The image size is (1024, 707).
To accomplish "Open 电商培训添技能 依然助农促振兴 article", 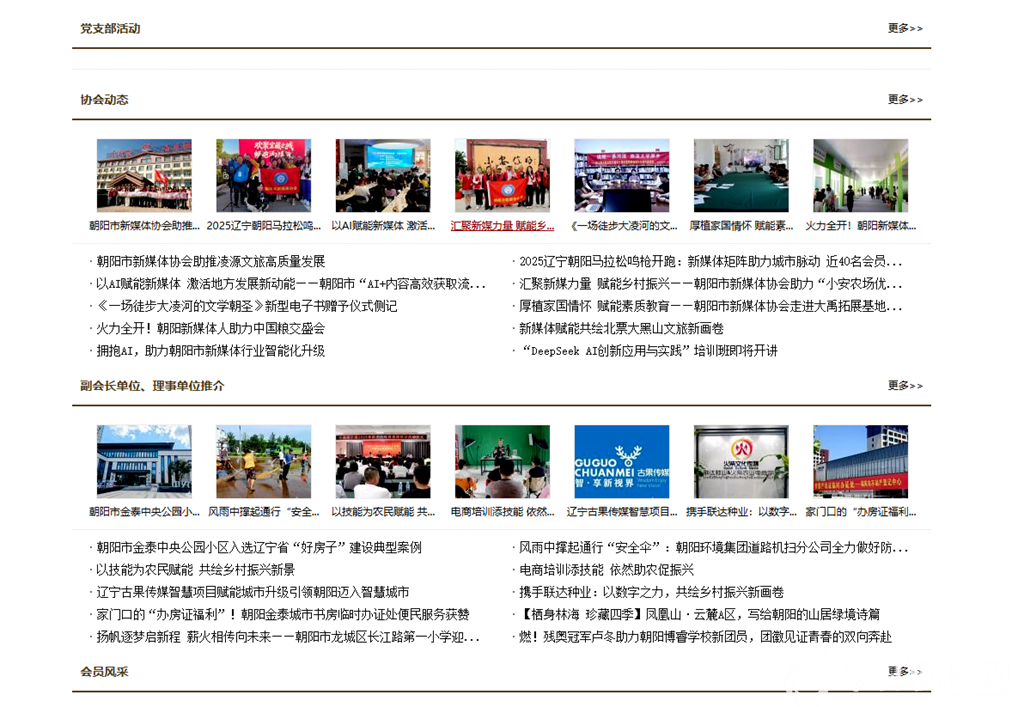I will tap(606, 570).
